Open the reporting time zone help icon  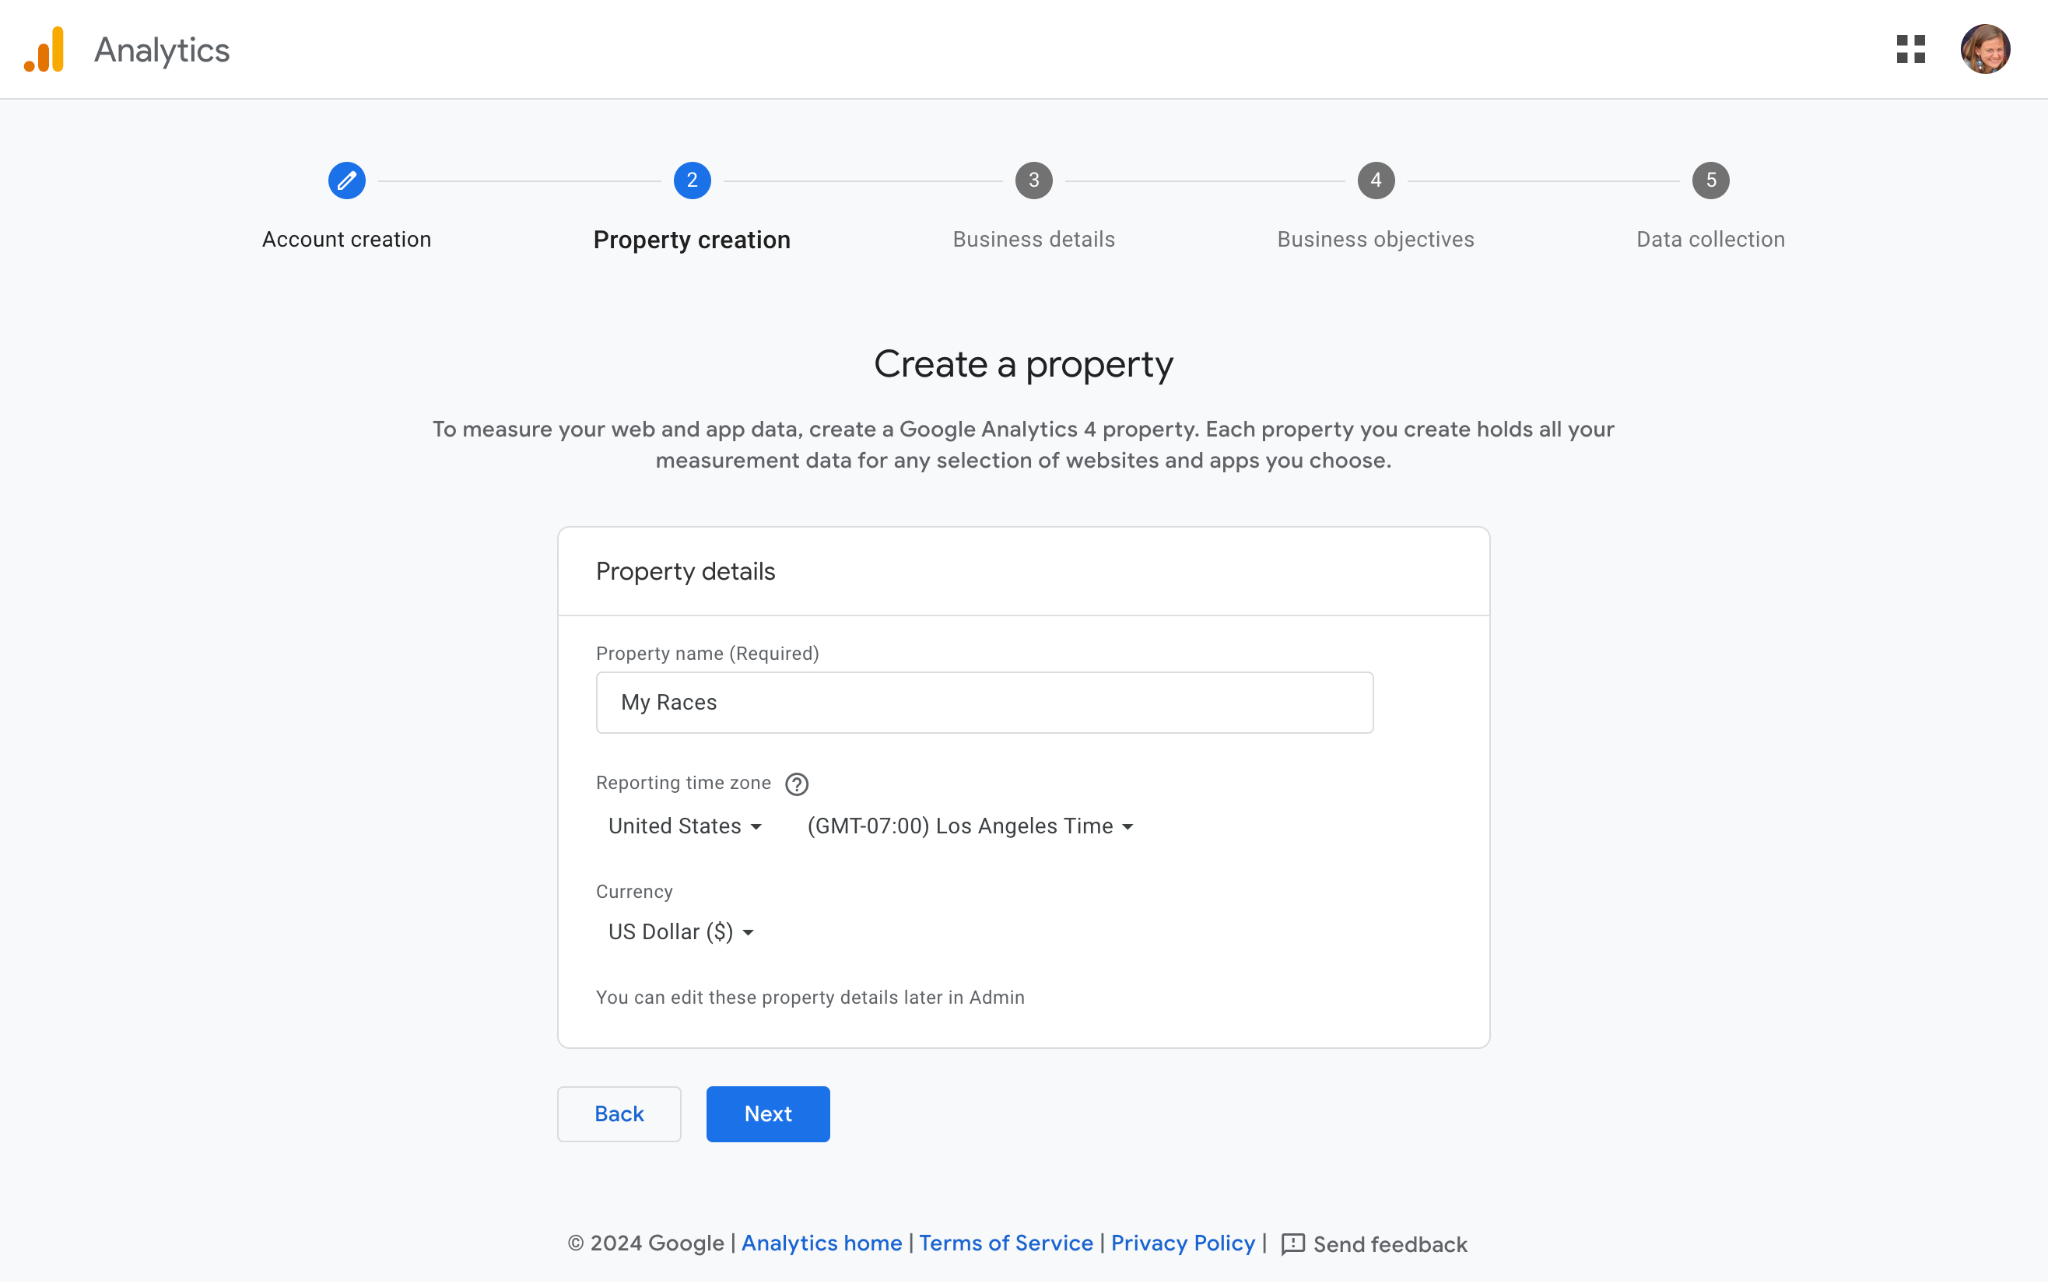click(796, 784)
